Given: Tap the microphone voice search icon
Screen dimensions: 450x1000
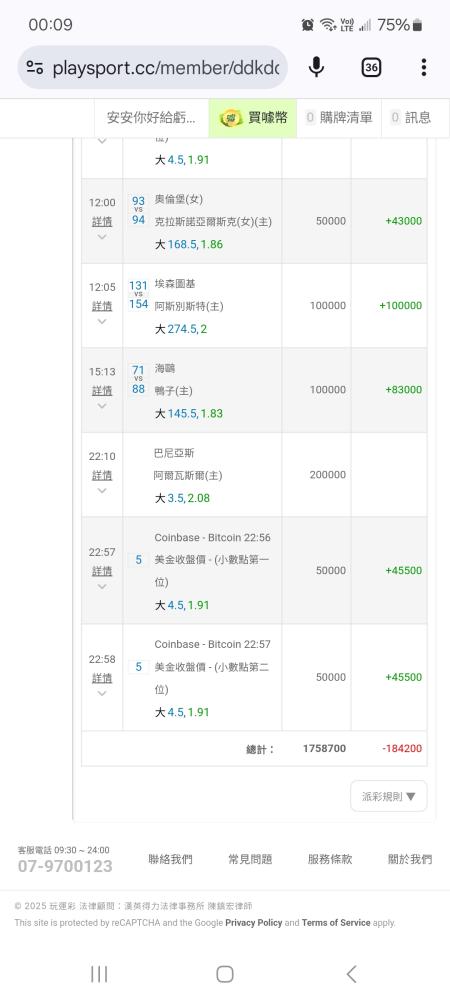Looking at the screenshot, I should 316,67.
